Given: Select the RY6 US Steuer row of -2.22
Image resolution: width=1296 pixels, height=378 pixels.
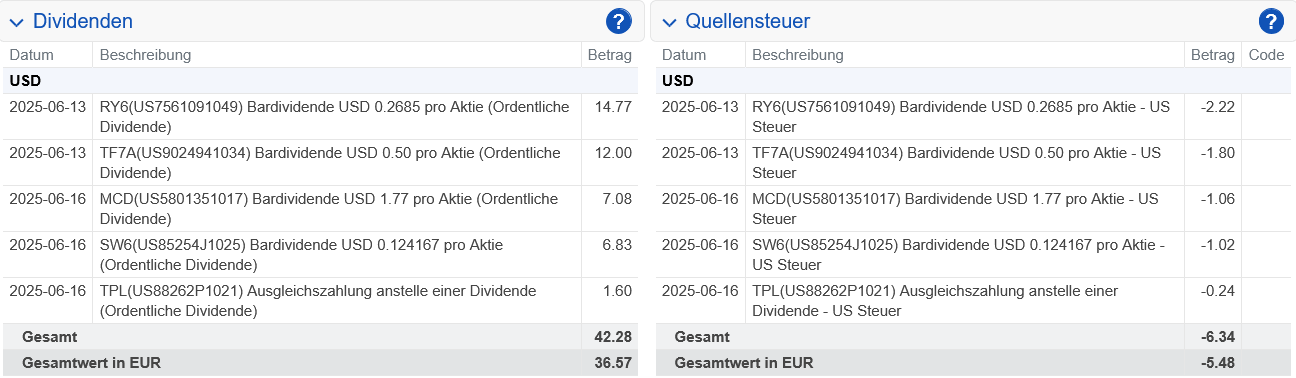Looking at the screenshot, I should pos(973,116).
